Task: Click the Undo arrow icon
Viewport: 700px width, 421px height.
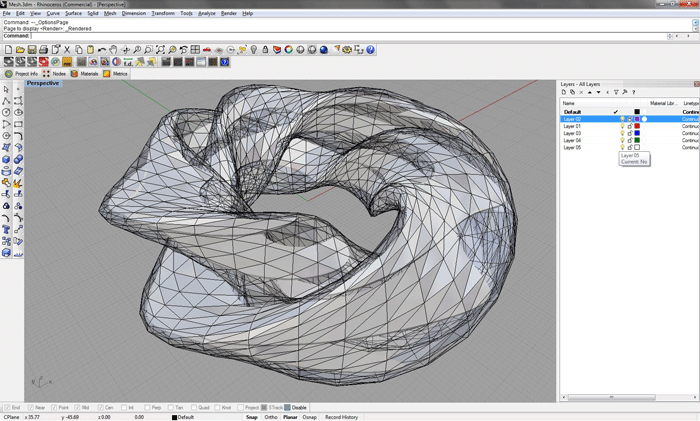Action: 102,49
